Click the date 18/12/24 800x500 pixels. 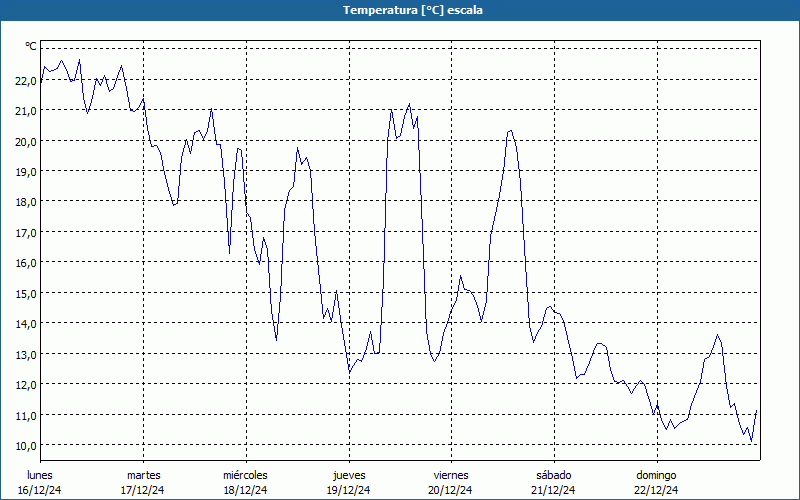(245, 490)
